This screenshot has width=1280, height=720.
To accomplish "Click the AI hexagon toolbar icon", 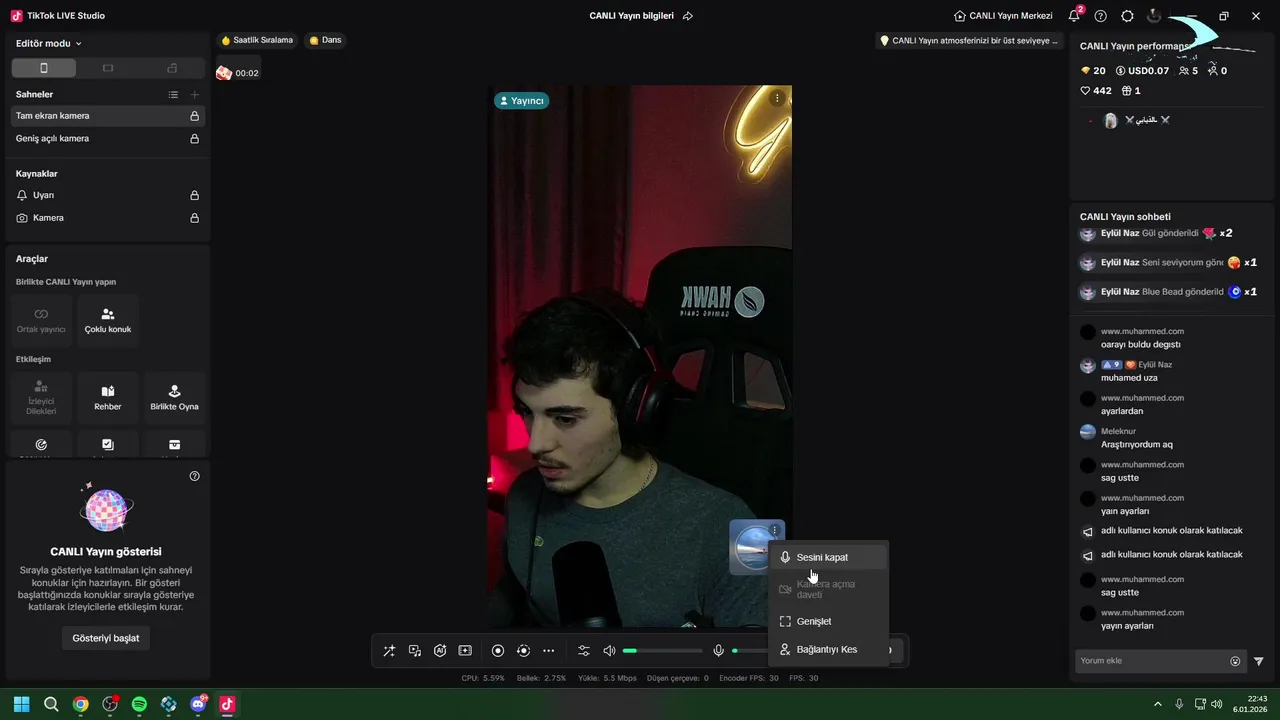I will (440, 651).
